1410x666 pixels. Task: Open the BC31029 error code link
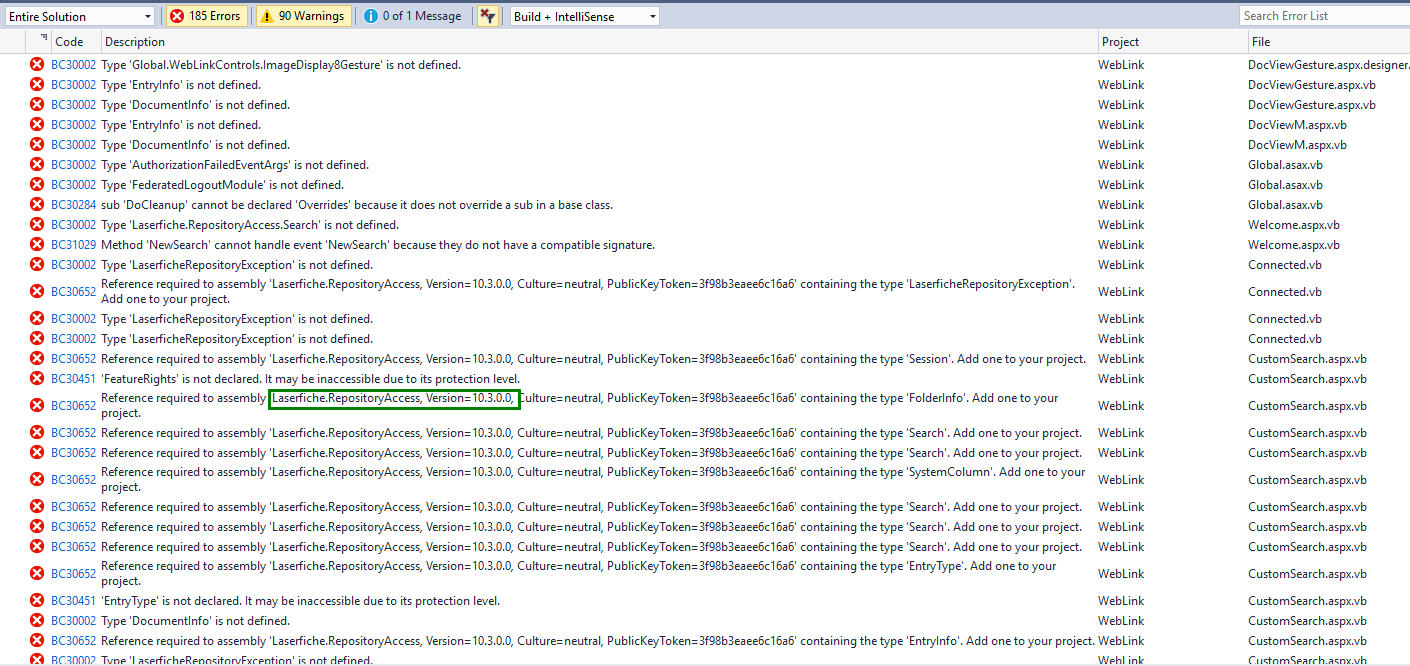click(x=73, y=245)
